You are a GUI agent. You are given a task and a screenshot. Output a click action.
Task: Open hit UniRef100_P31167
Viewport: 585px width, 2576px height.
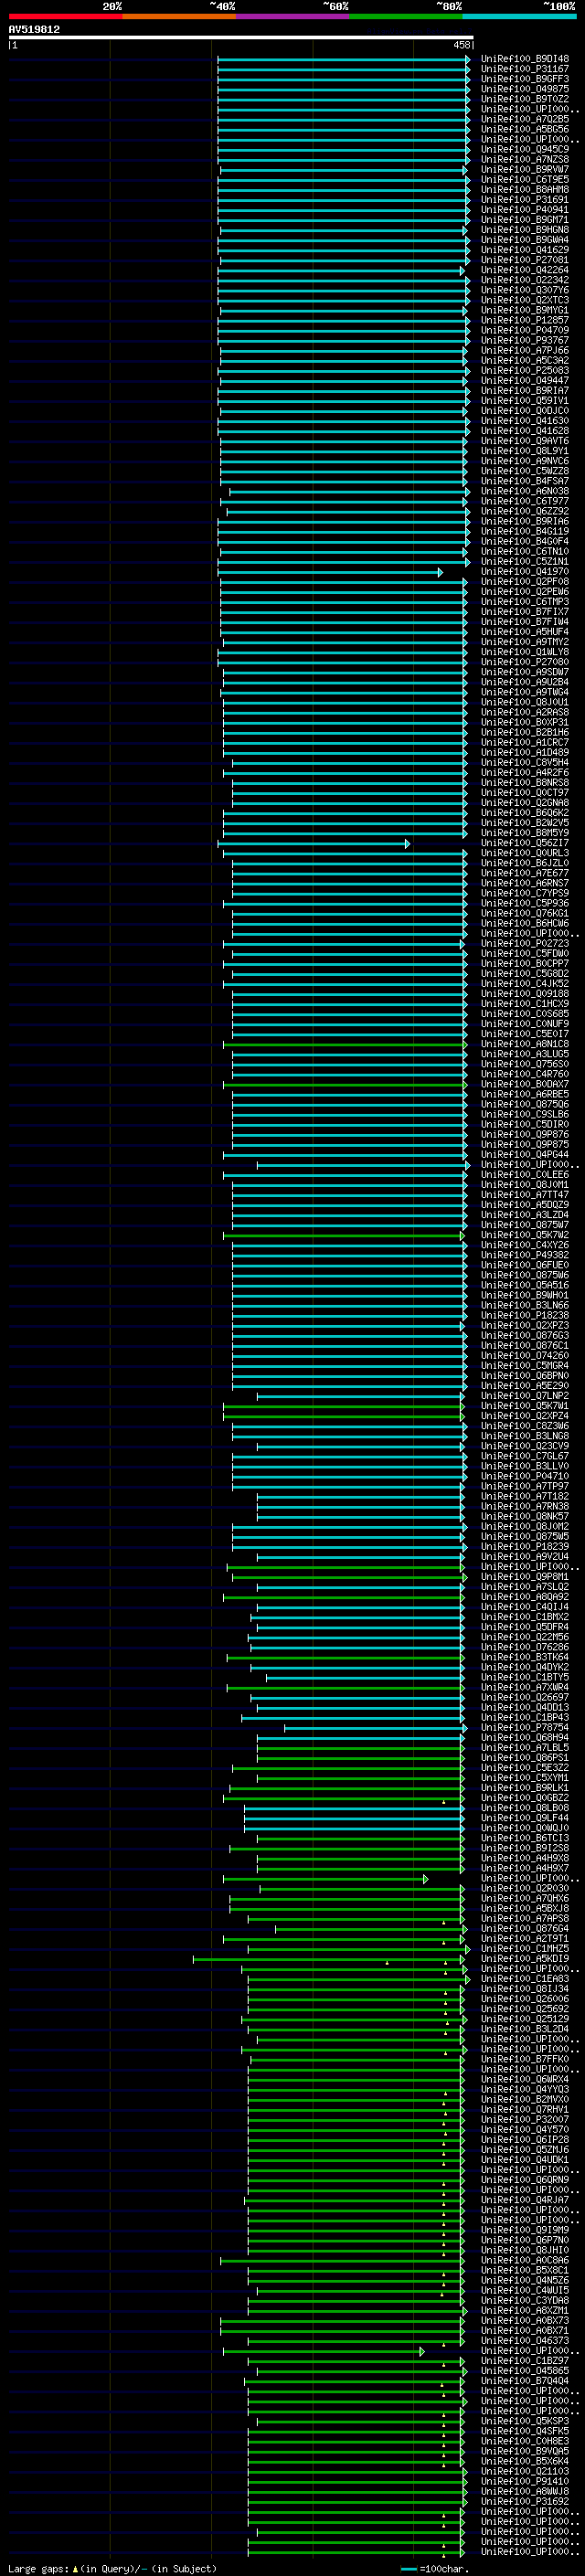(x=525, y=69)
